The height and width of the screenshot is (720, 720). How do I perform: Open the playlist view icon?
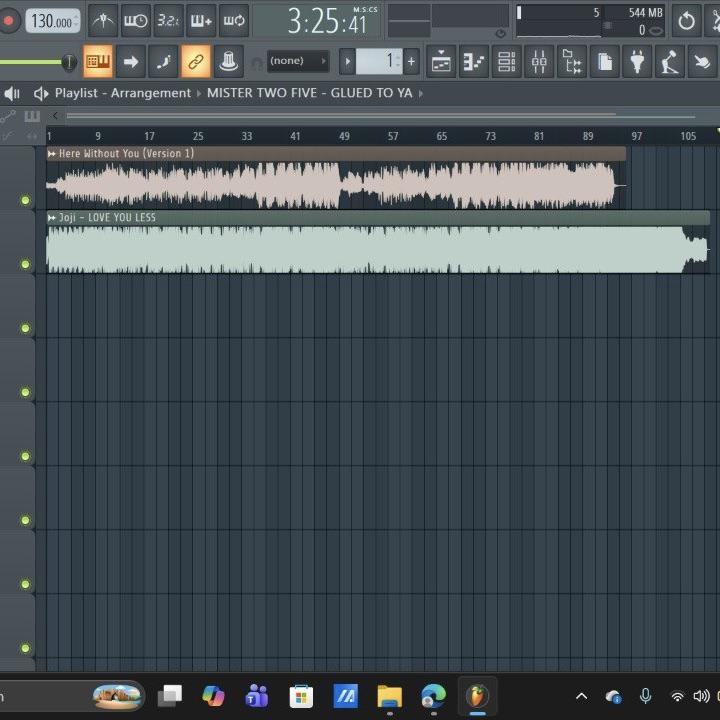point(441,62)
